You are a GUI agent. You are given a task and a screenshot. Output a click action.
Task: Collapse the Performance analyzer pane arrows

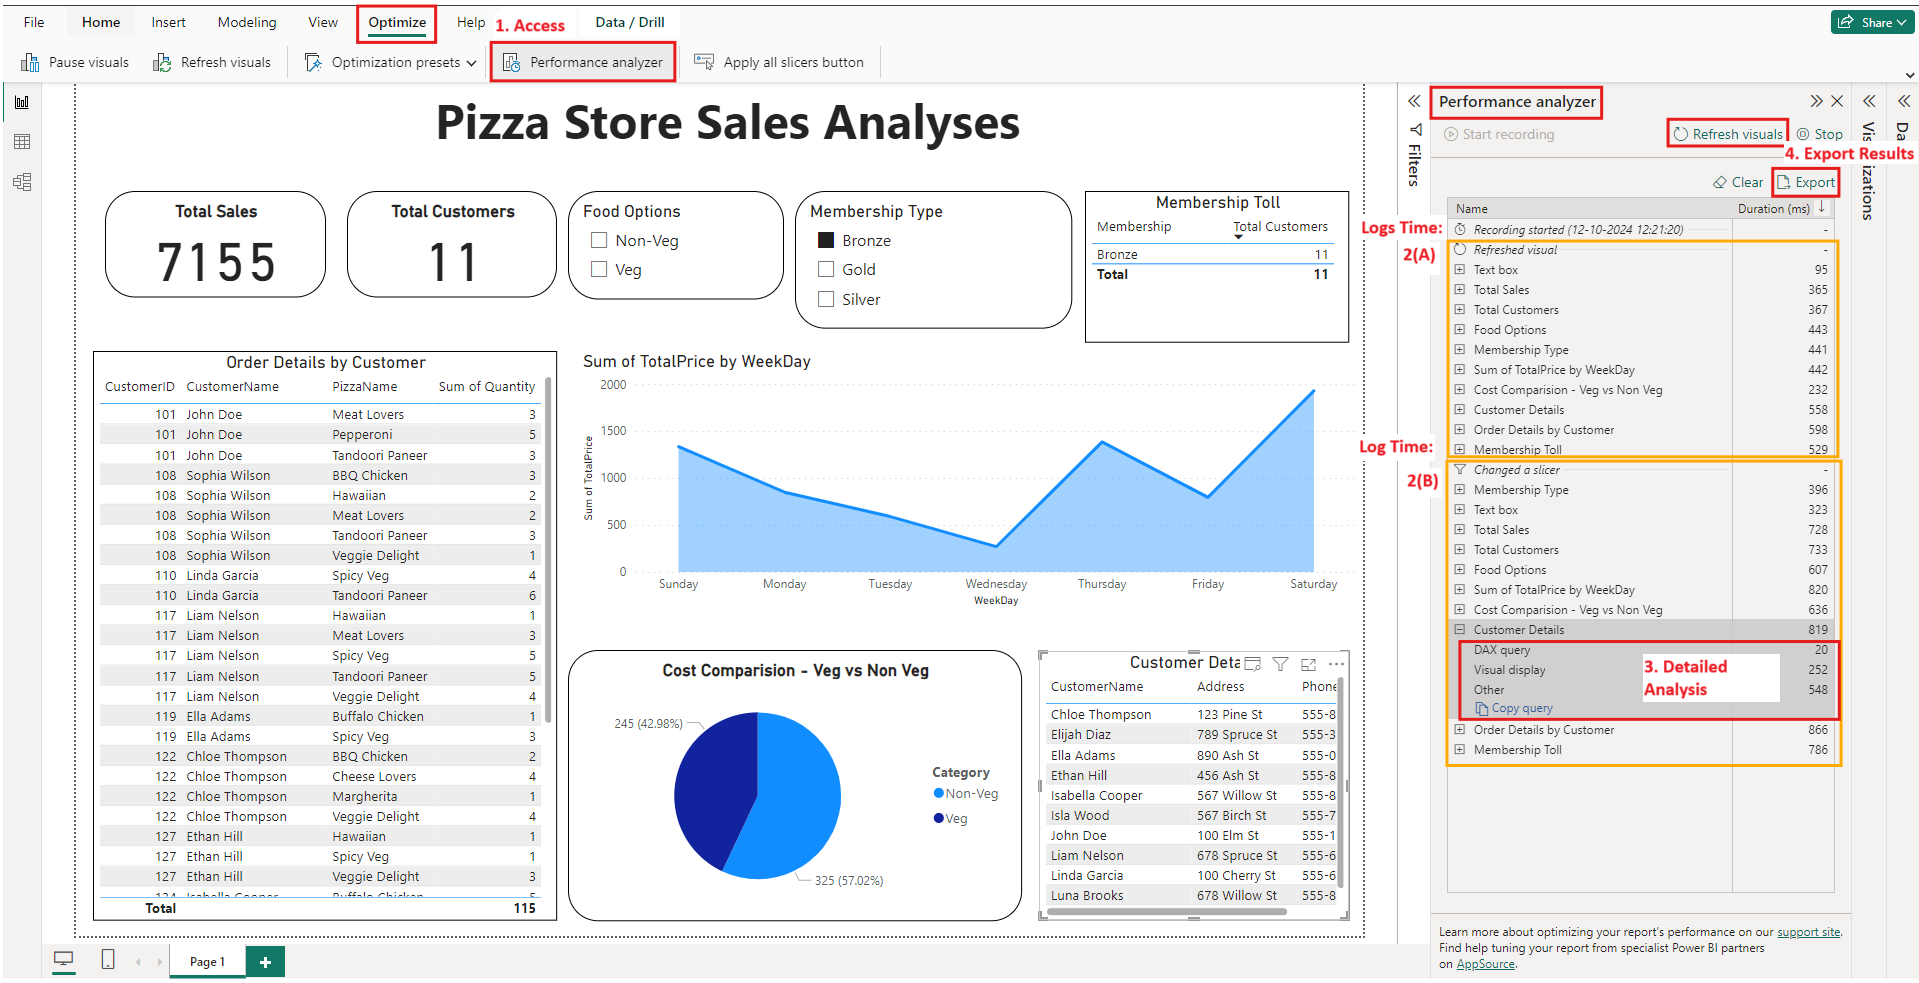click(1816, 101)
